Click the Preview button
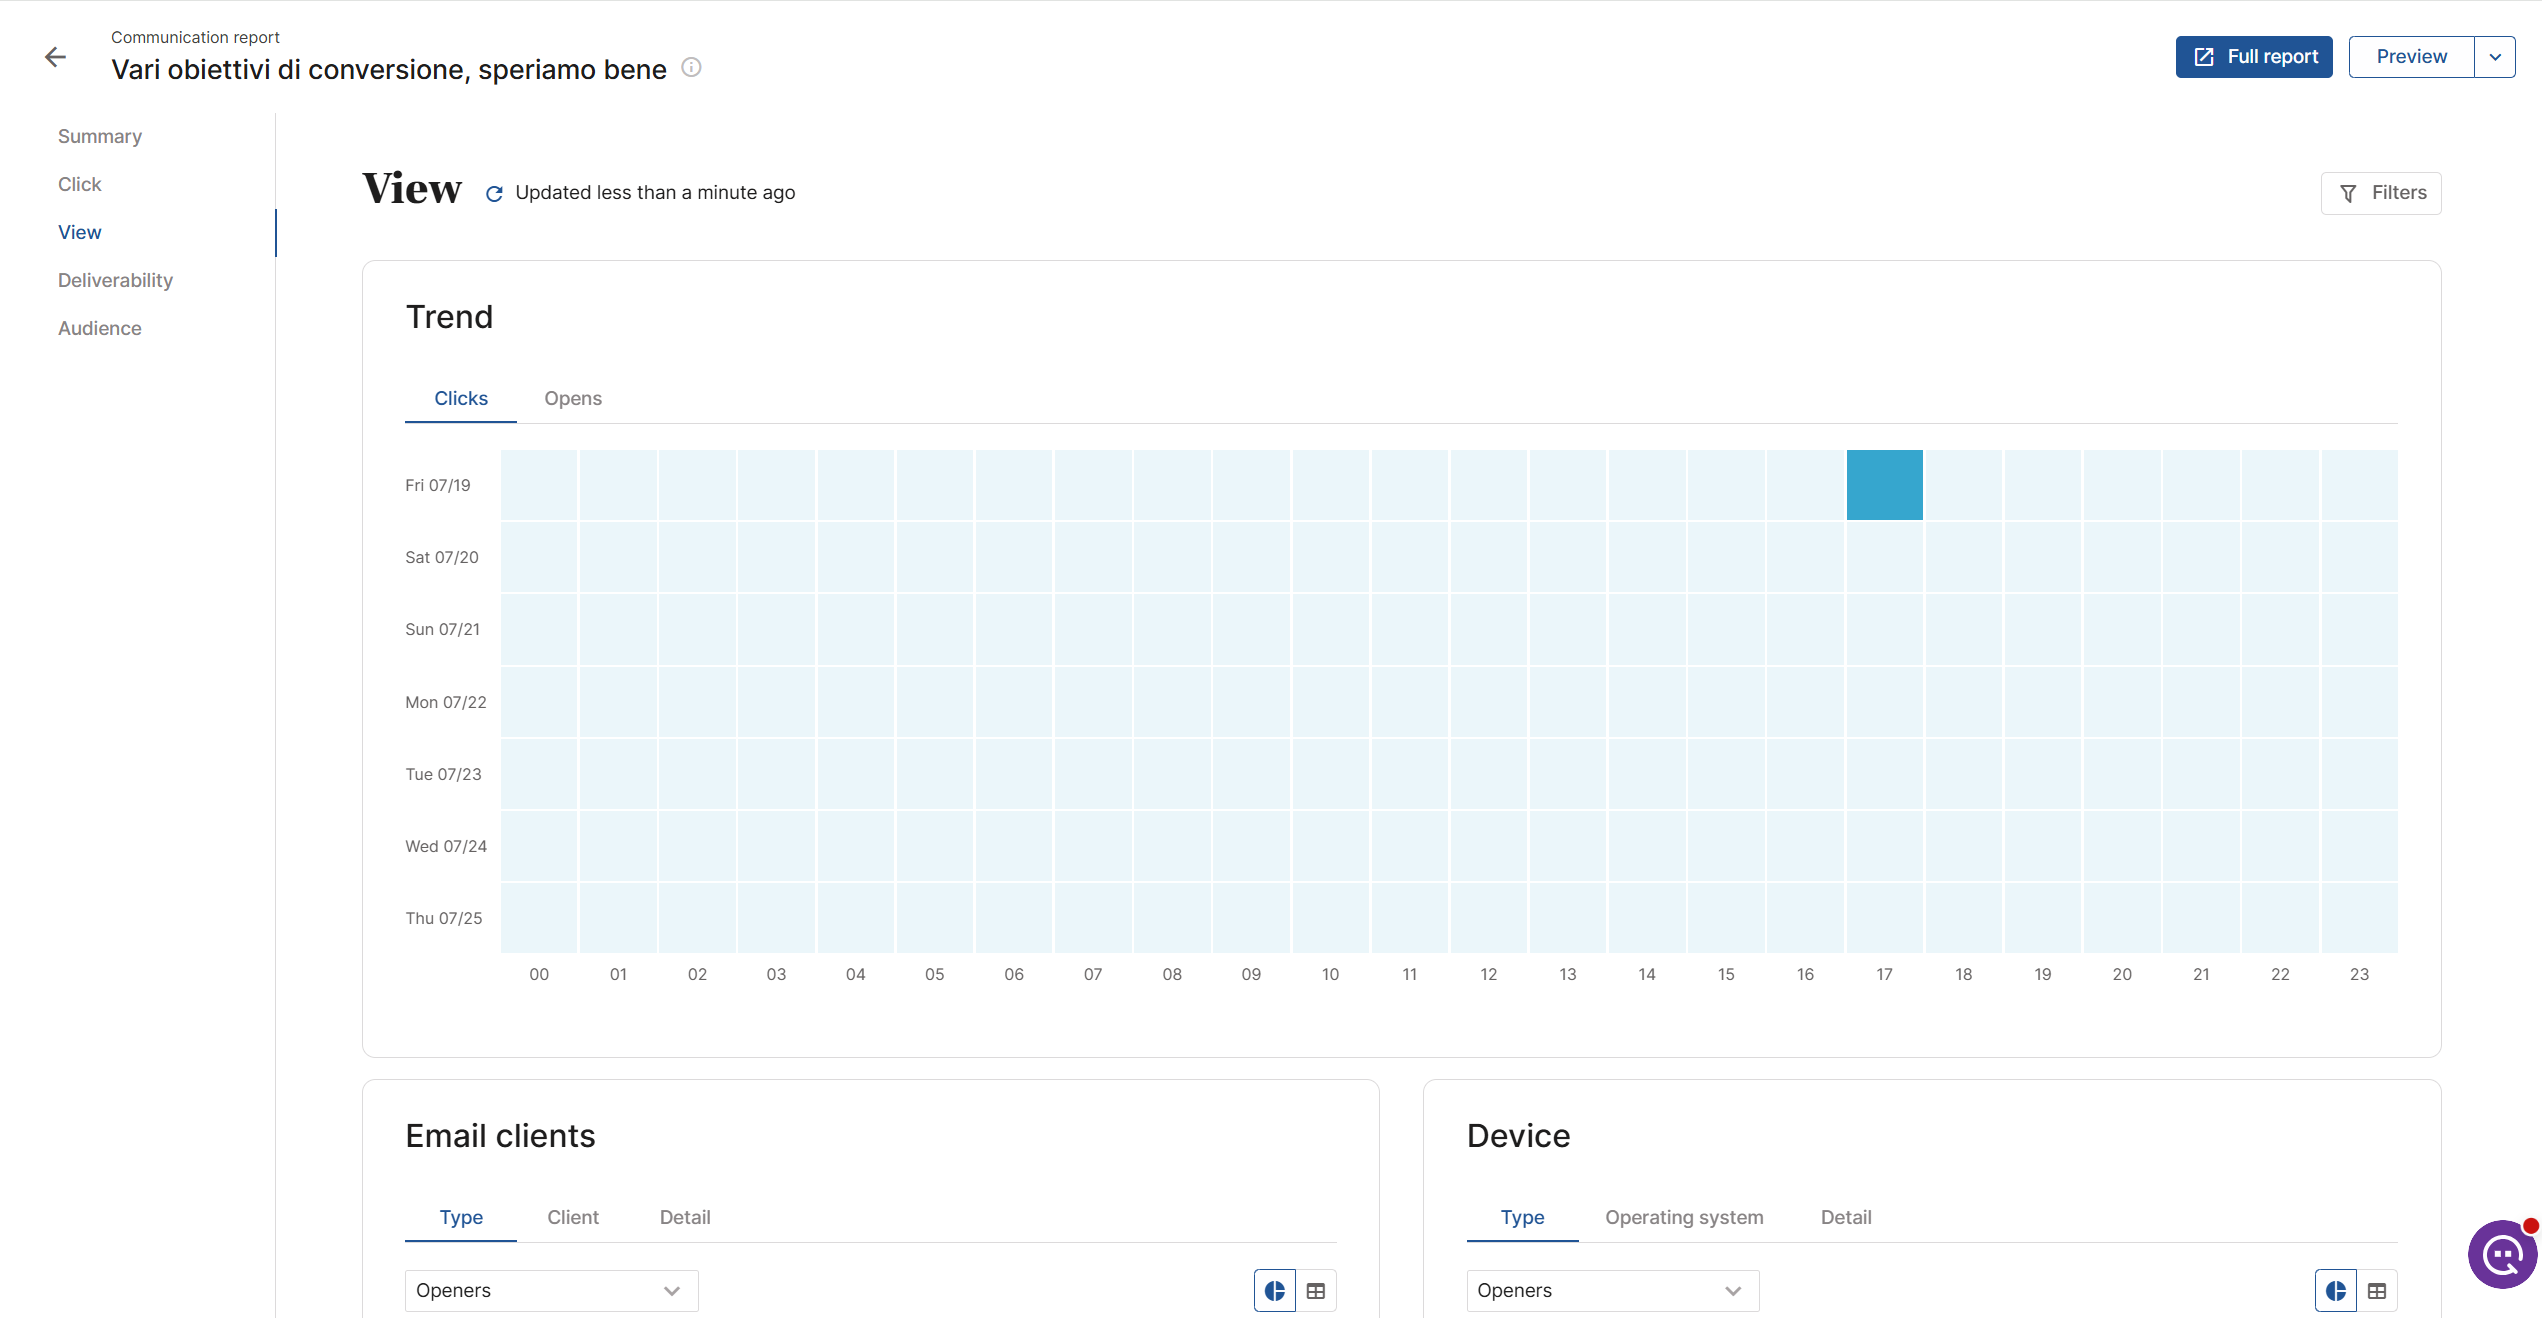The image size is (2542, 1318). (2411, 57)
